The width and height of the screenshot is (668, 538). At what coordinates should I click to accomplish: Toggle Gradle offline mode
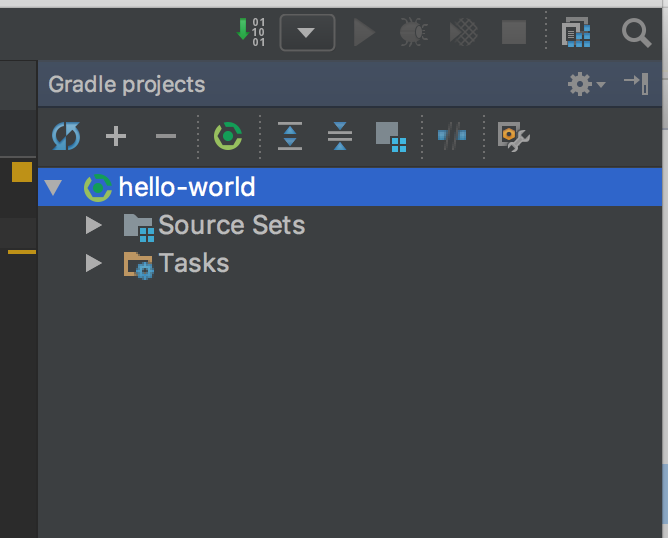[452, 136]
